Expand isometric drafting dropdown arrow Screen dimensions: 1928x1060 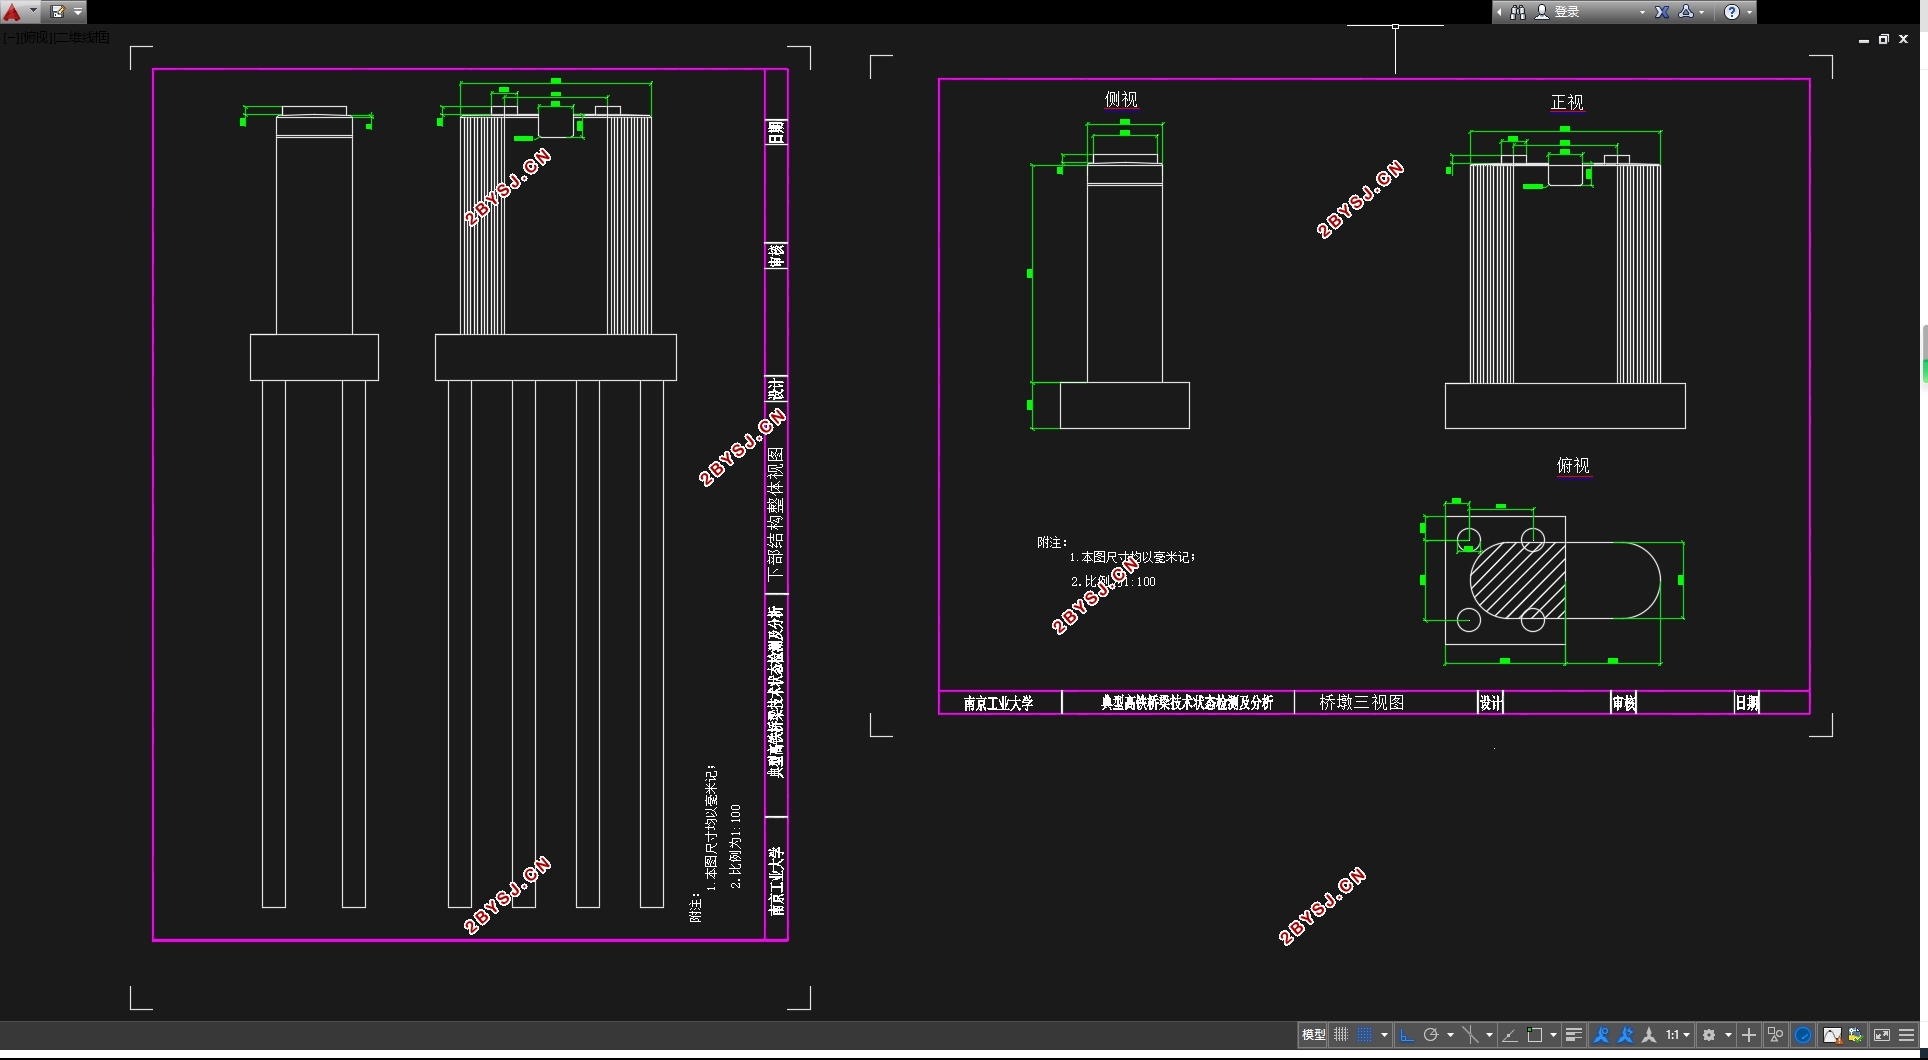click(x=1489, y=1035)
